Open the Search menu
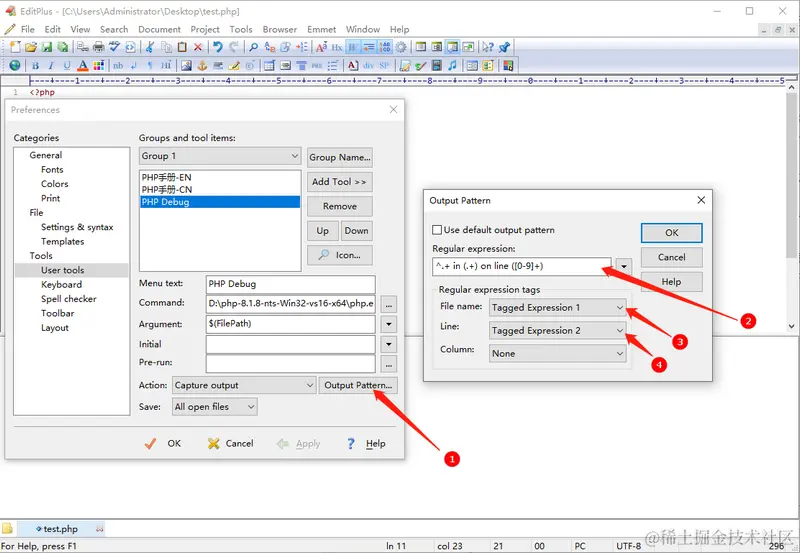 point(114,29)
